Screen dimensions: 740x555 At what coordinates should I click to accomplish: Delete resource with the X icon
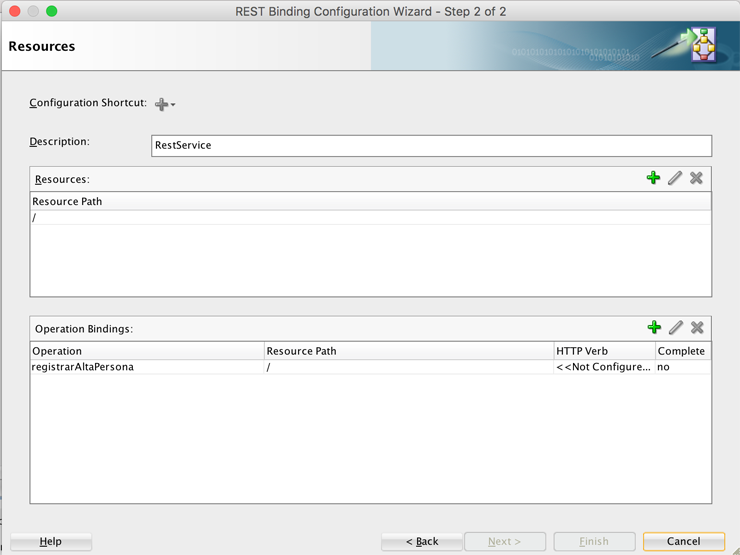(696, 178)
